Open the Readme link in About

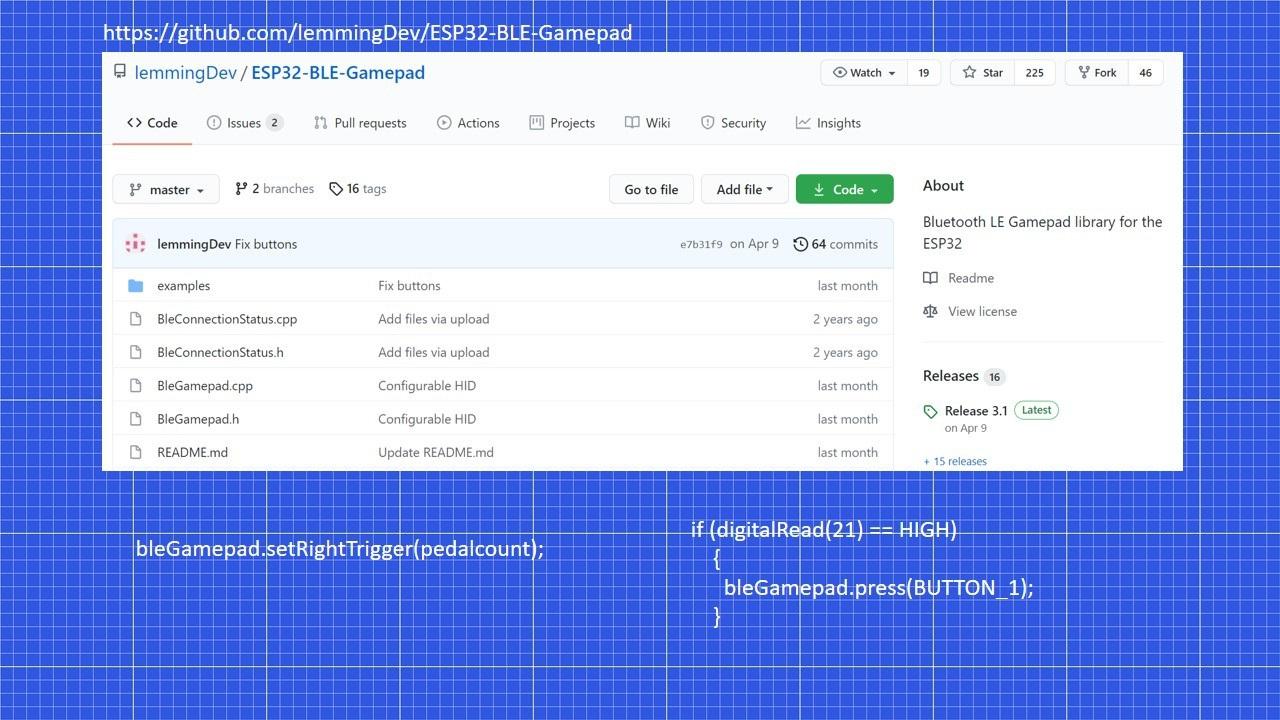pos(959,278)
